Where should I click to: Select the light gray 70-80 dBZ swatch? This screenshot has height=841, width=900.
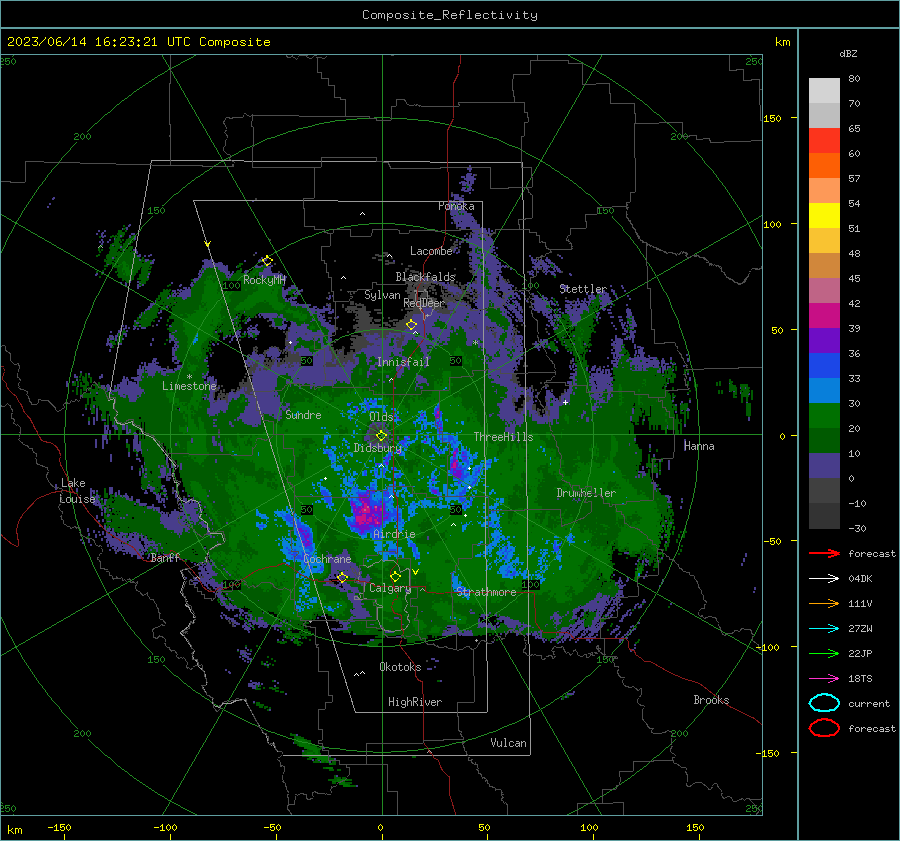[x=824, y=91]
